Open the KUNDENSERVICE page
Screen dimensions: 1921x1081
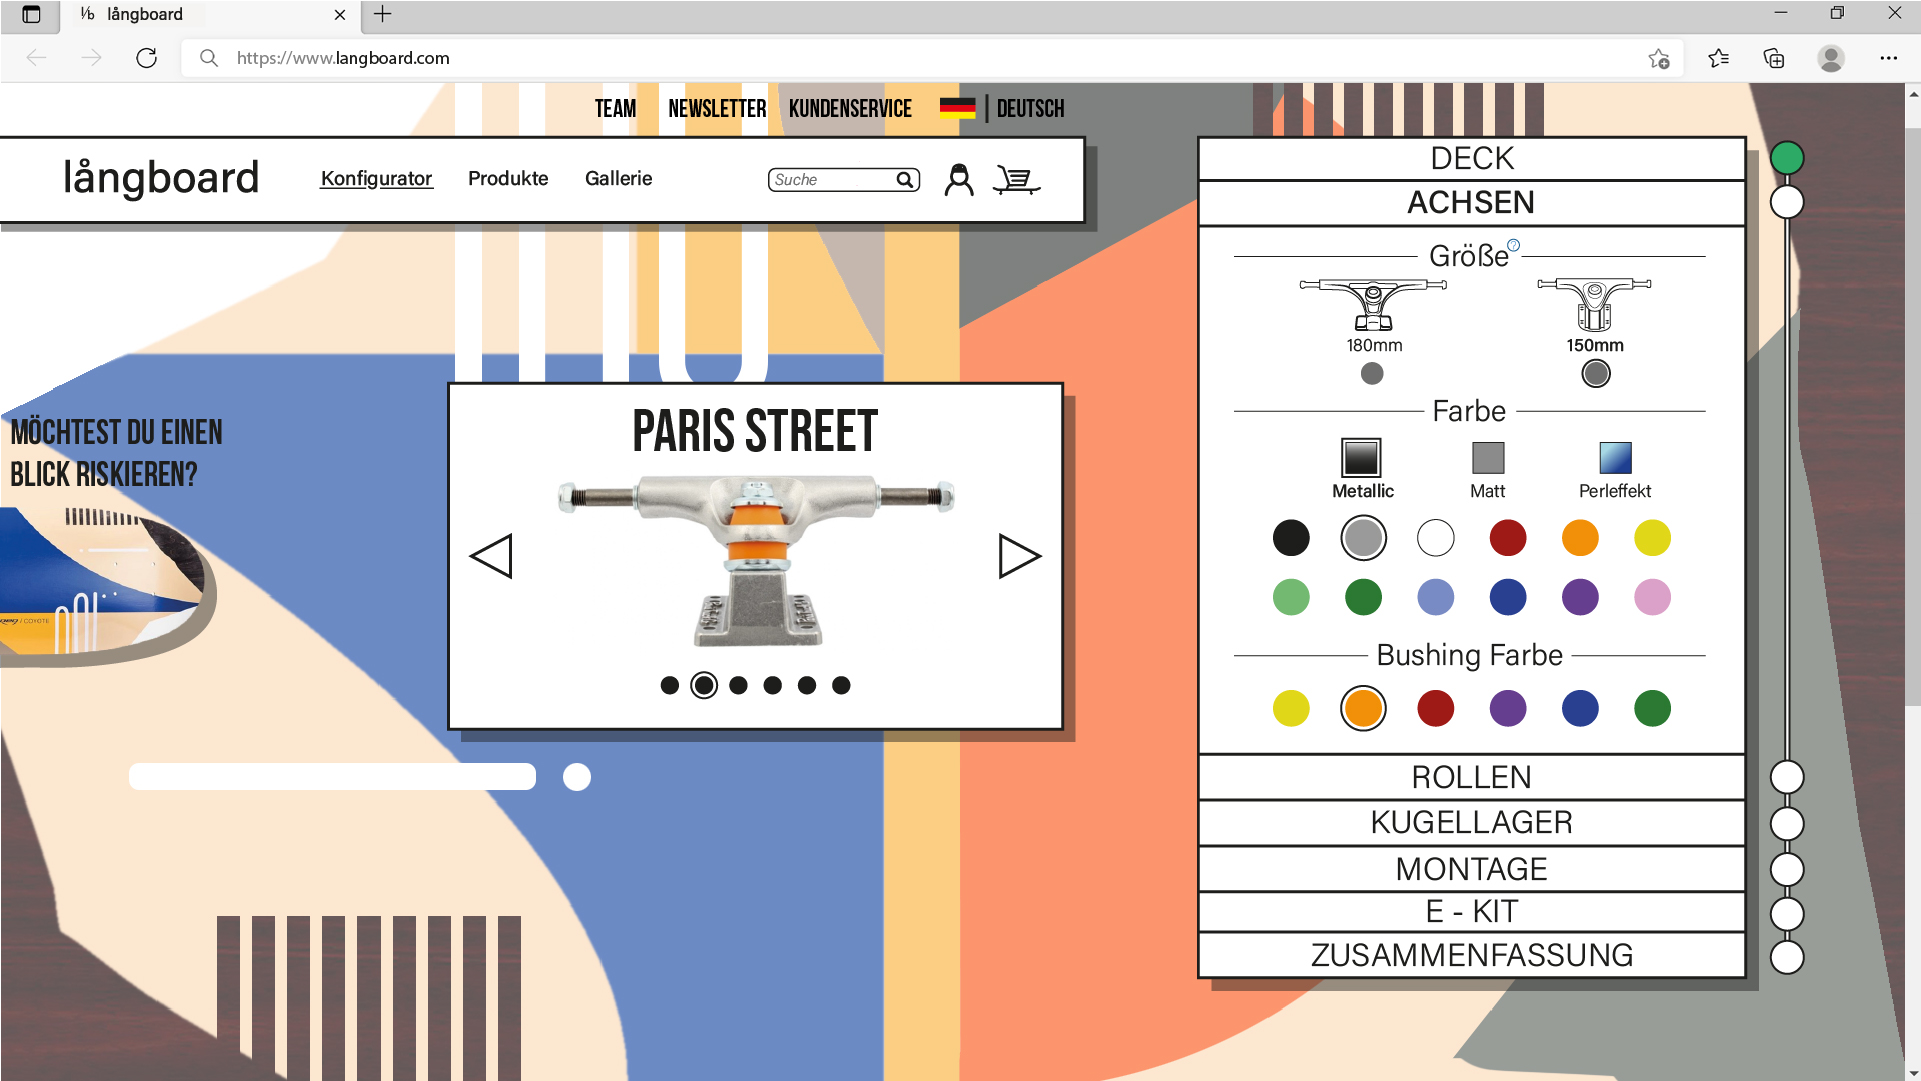pos(850,108)
